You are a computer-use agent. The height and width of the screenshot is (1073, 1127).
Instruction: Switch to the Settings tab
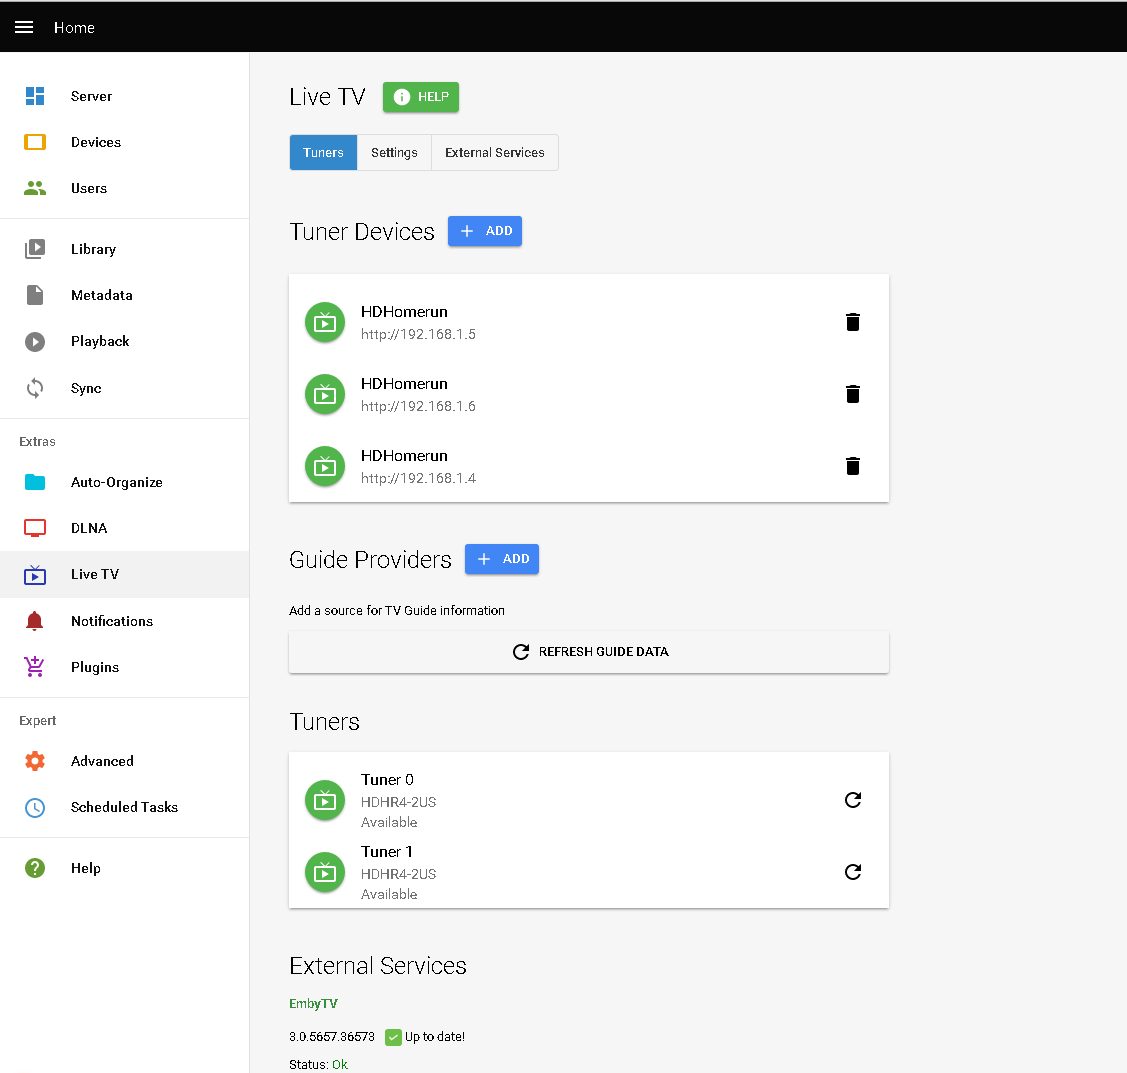(x=394, y=152)
